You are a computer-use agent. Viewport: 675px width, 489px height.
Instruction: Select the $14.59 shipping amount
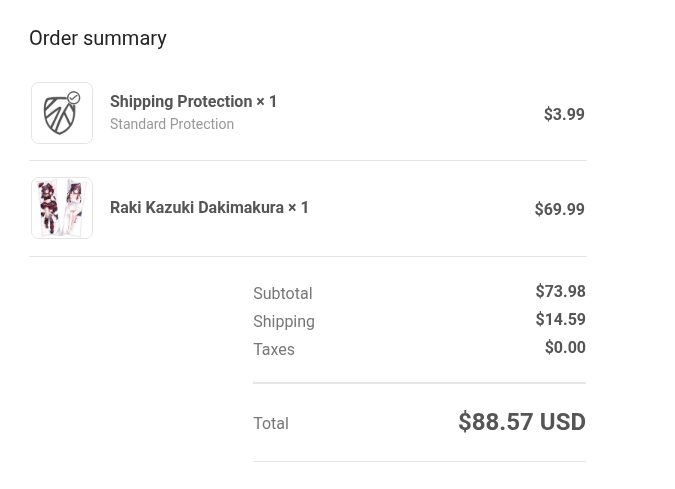click(x=560, y=319)
